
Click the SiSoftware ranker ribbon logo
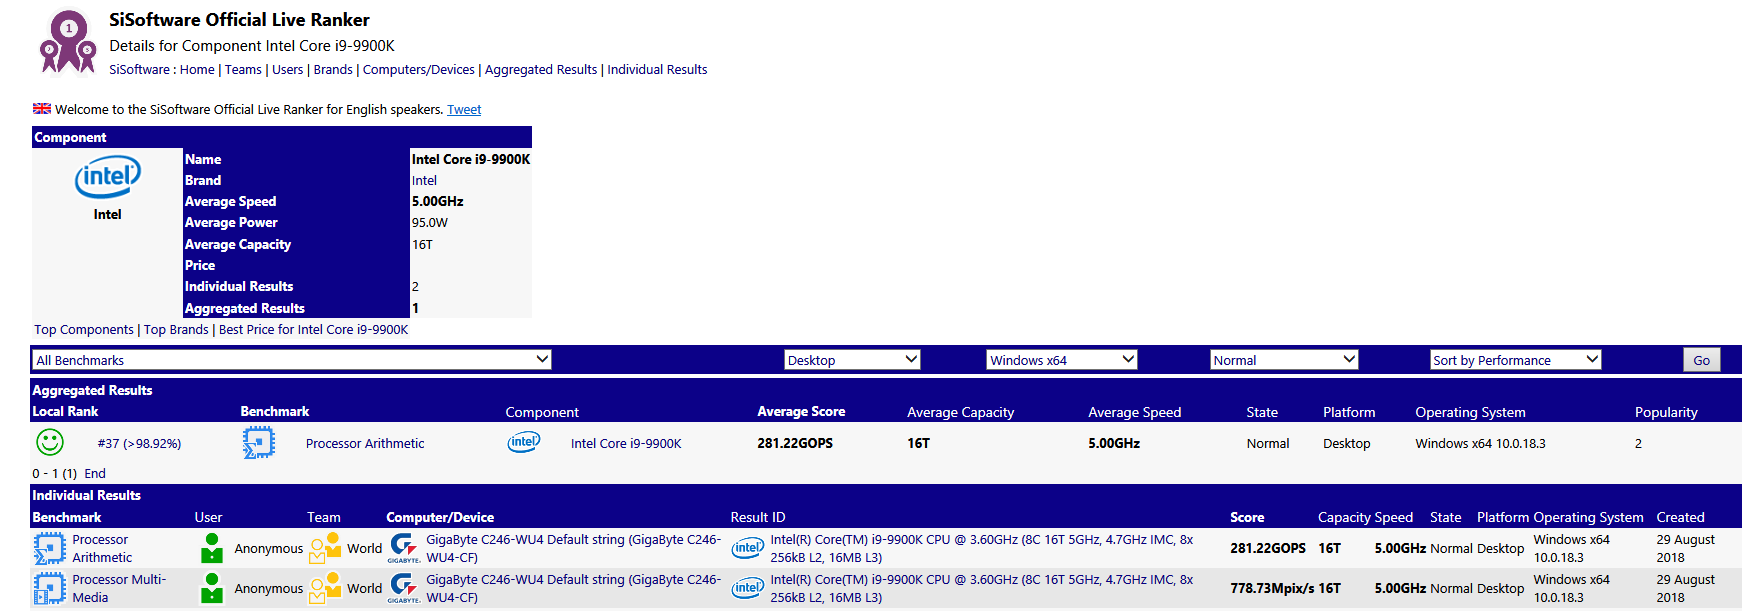(x=68, y=42)
